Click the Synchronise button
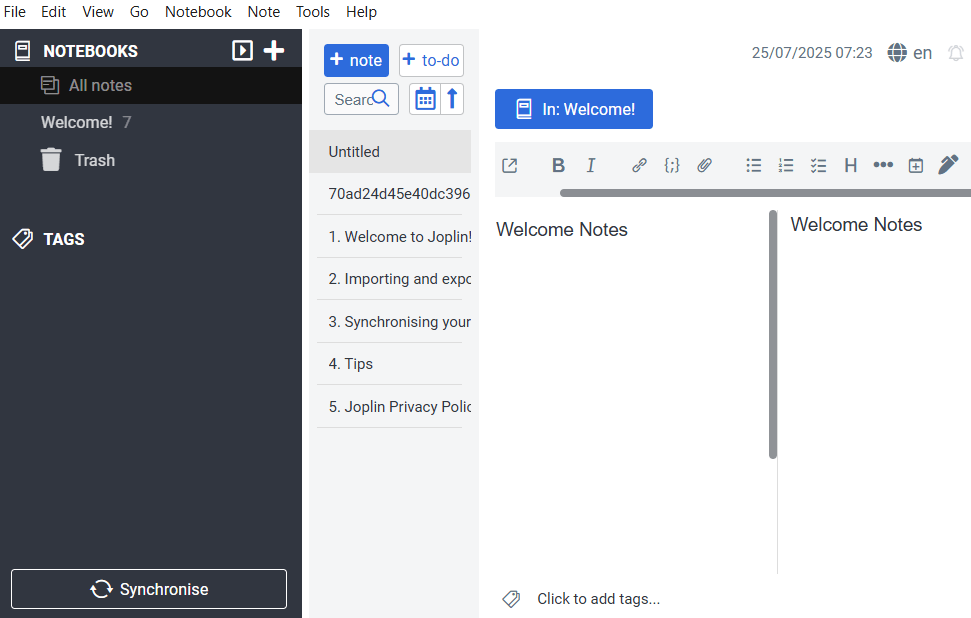 pyautogui.click(x=149, y=589)
